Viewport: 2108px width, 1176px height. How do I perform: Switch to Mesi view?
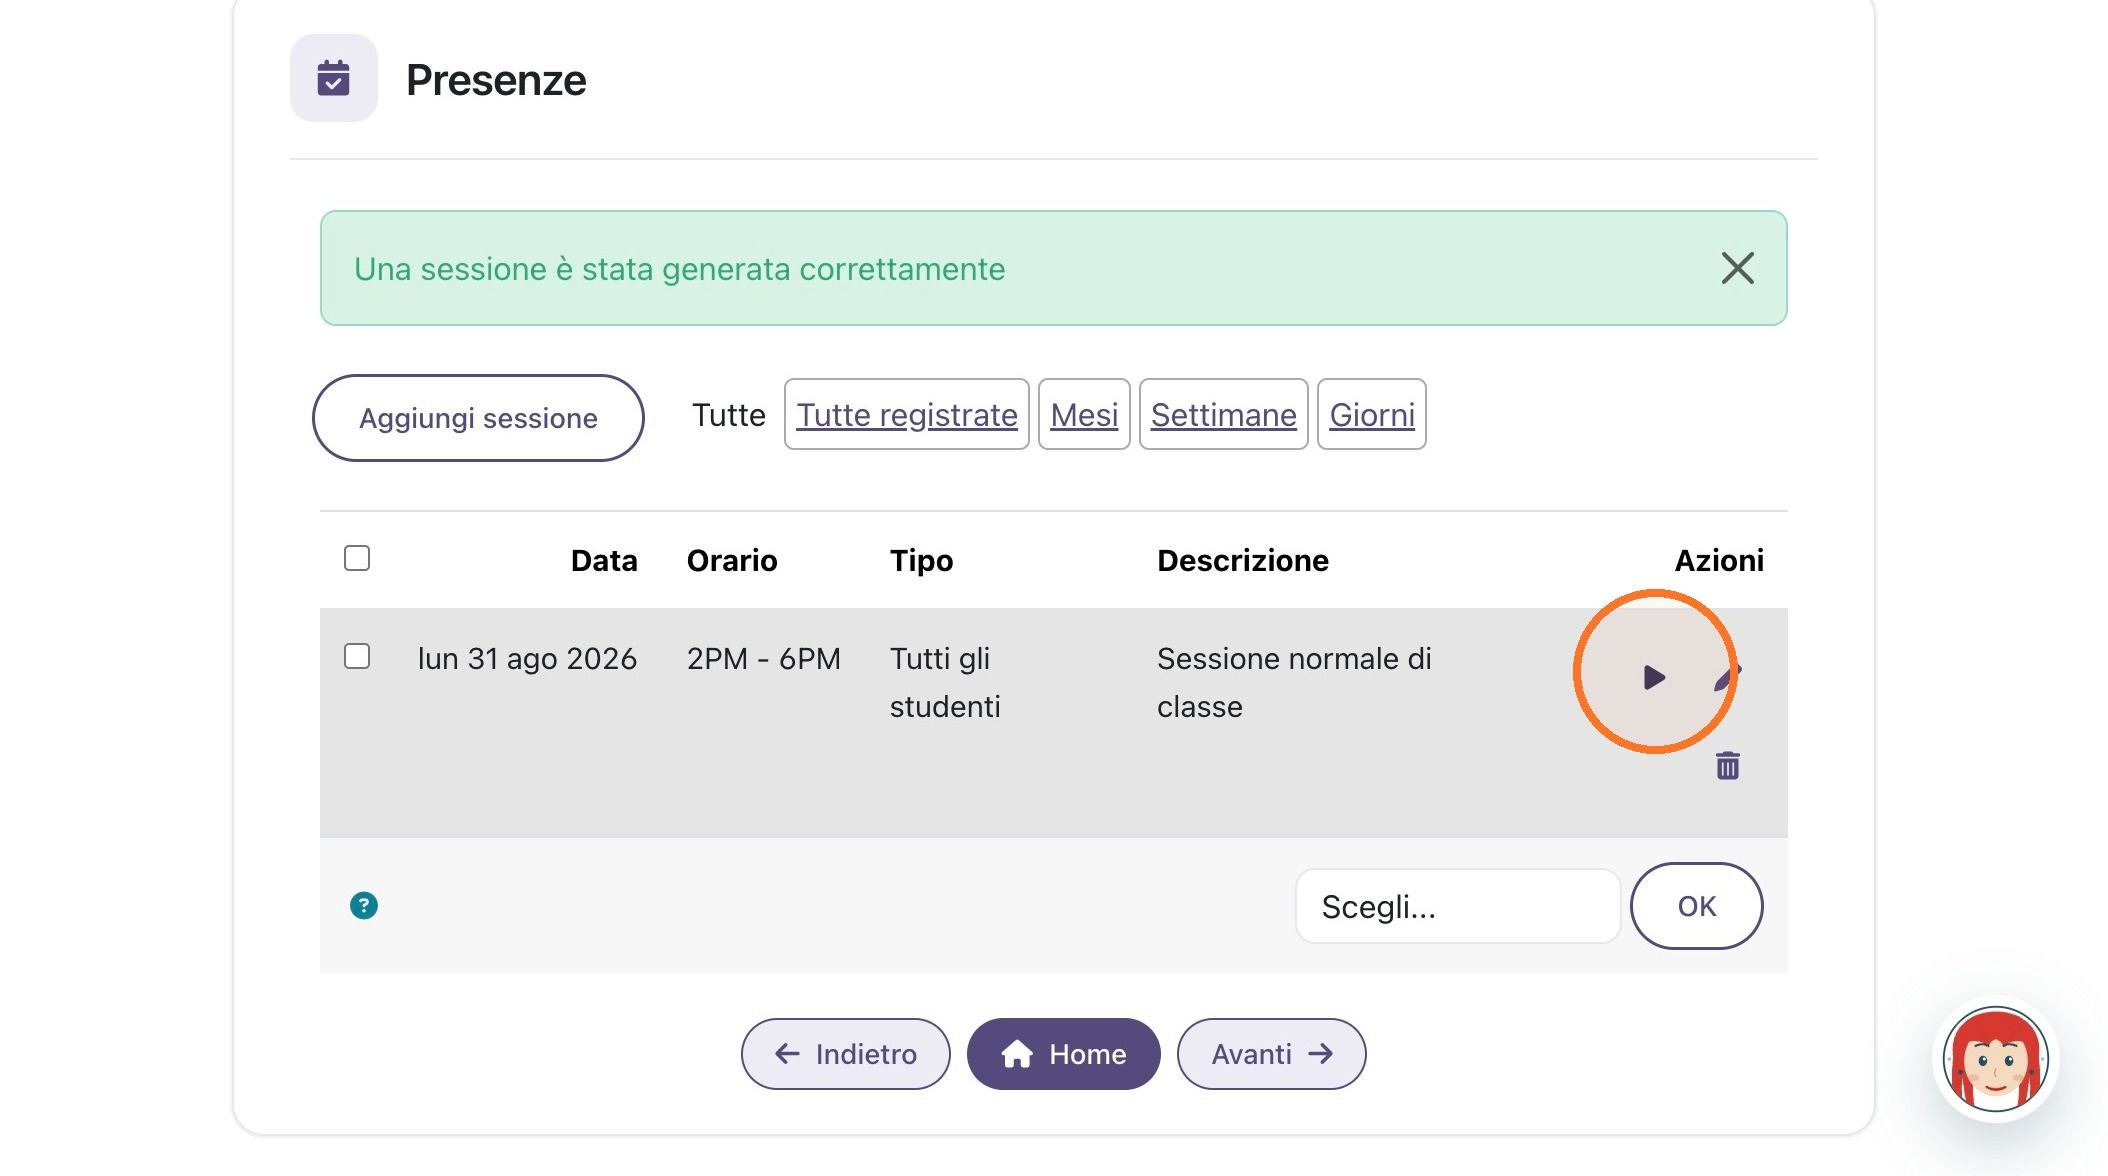coord(1084,414)
